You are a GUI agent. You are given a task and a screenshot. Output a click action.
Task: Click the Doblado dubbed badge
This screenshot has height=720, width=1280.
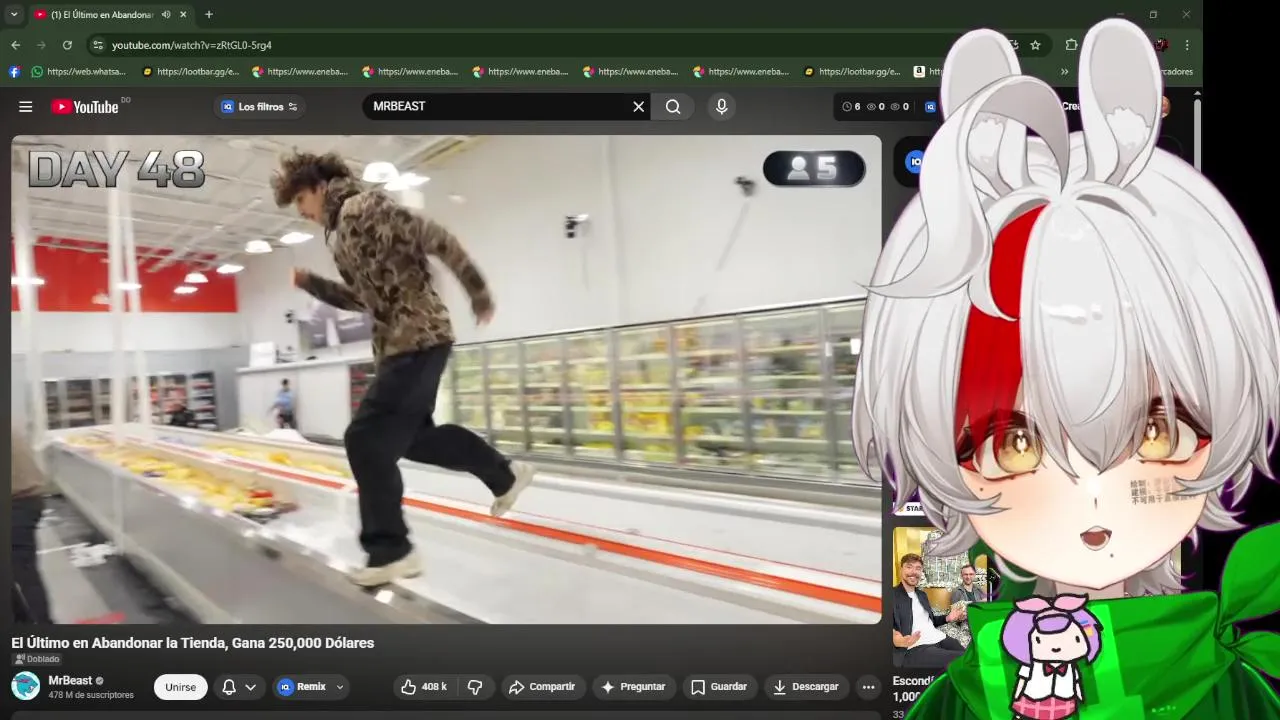37,659
